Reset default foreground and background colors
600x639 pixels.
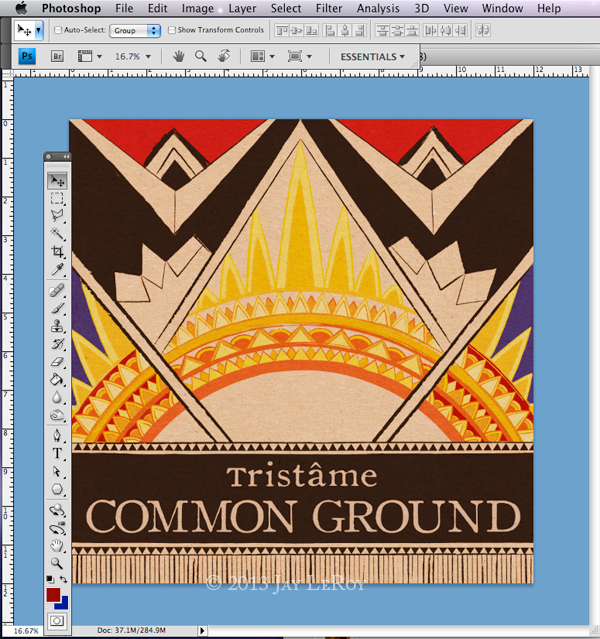coord(50,579)
